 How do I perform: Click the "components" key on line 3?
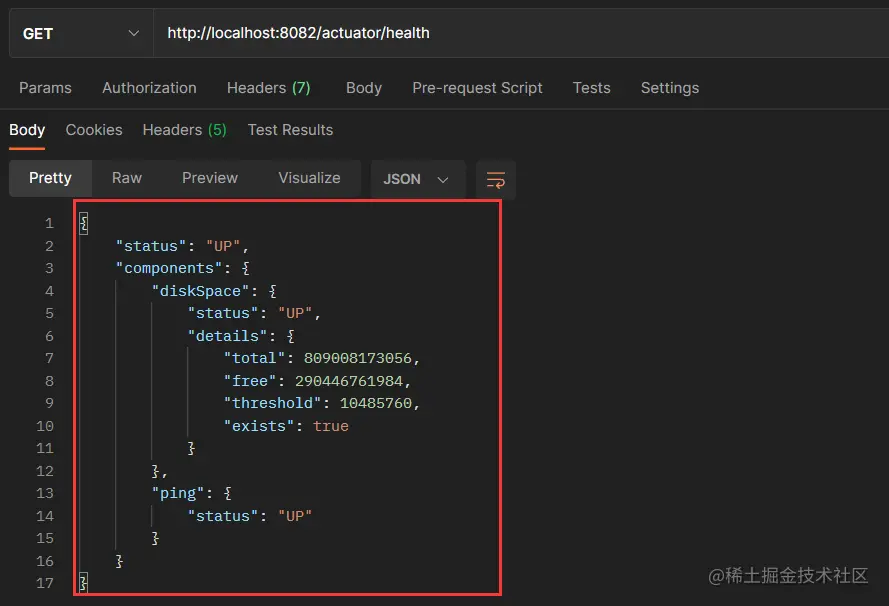(169, 268)
